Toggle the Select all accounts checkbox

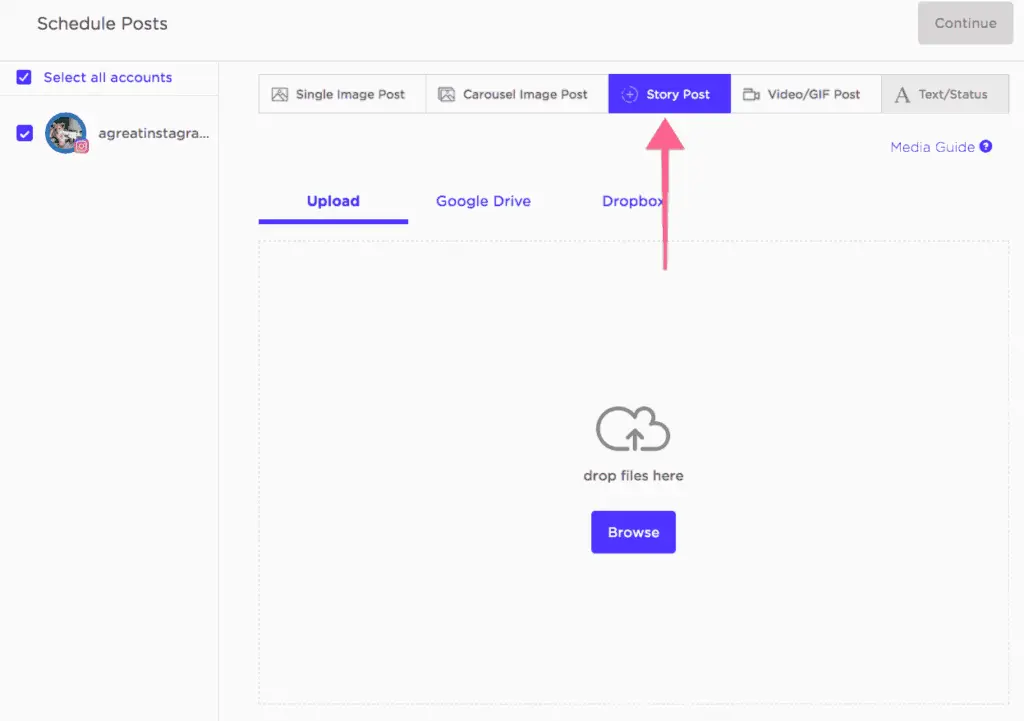point(25,77)
